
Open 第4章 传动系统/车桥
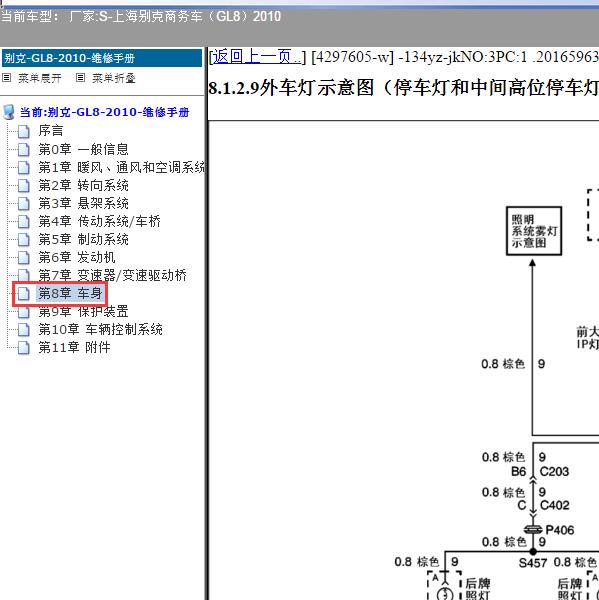click(100, 221)
